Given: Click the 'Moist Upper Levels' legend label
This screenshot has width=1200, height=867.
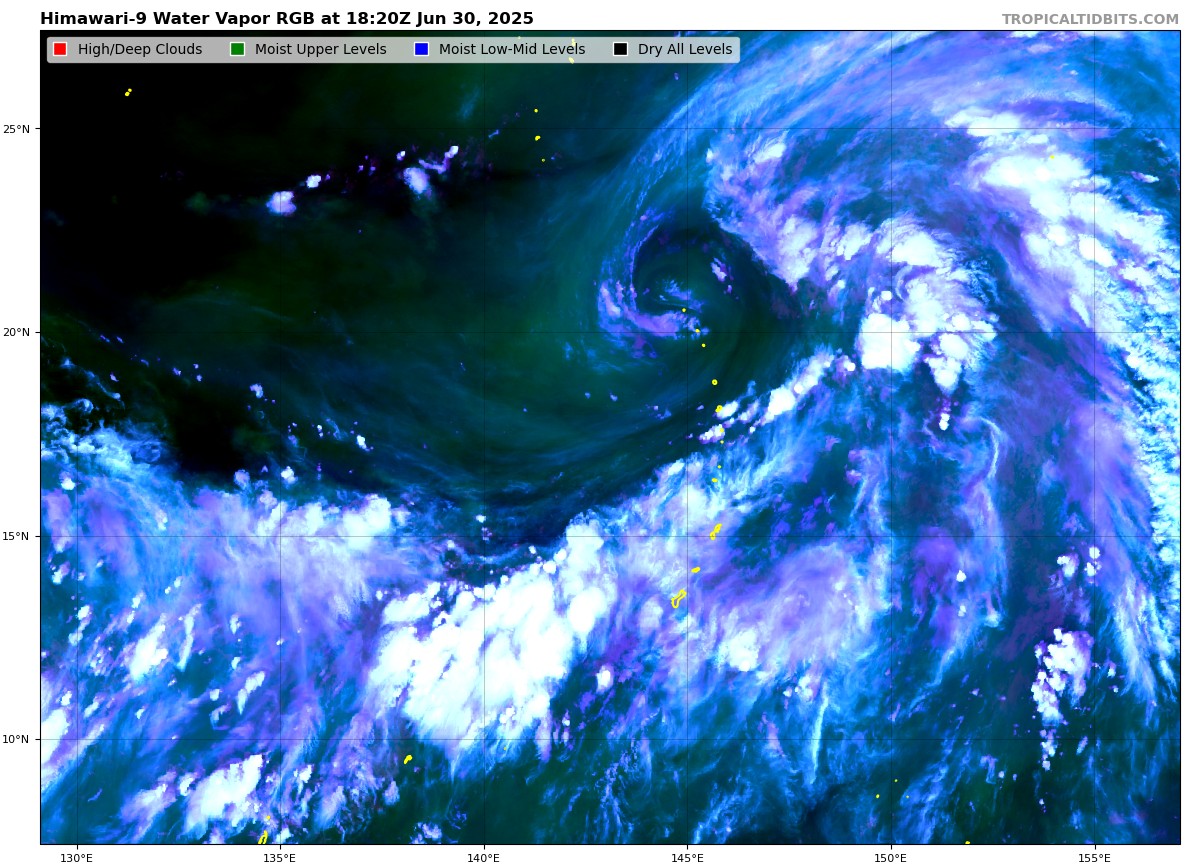Looking at the screenshot, I should (320, 50).
